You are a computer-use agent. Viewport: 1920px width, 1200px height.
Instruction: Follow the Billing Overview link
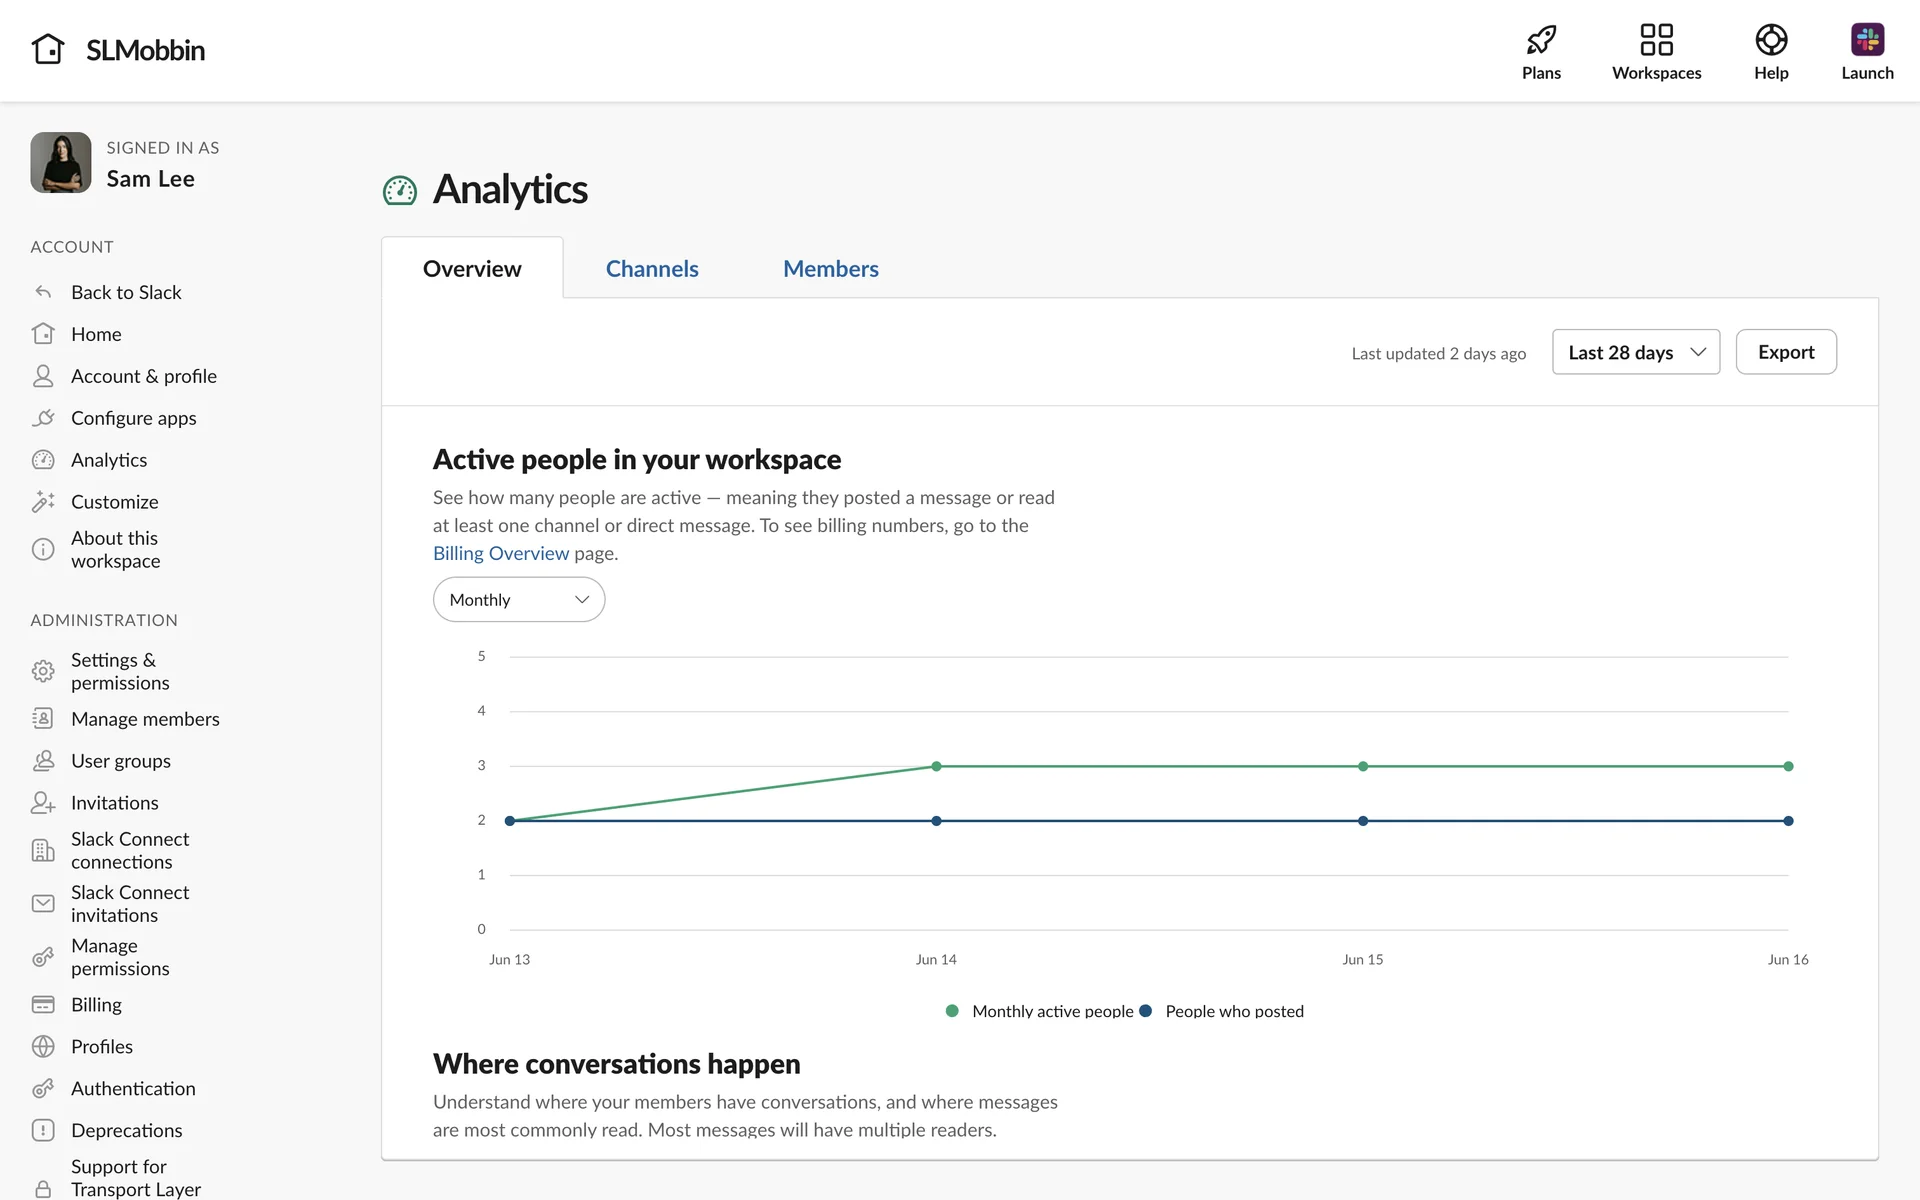pyautogui.click(x=500, y=553)
